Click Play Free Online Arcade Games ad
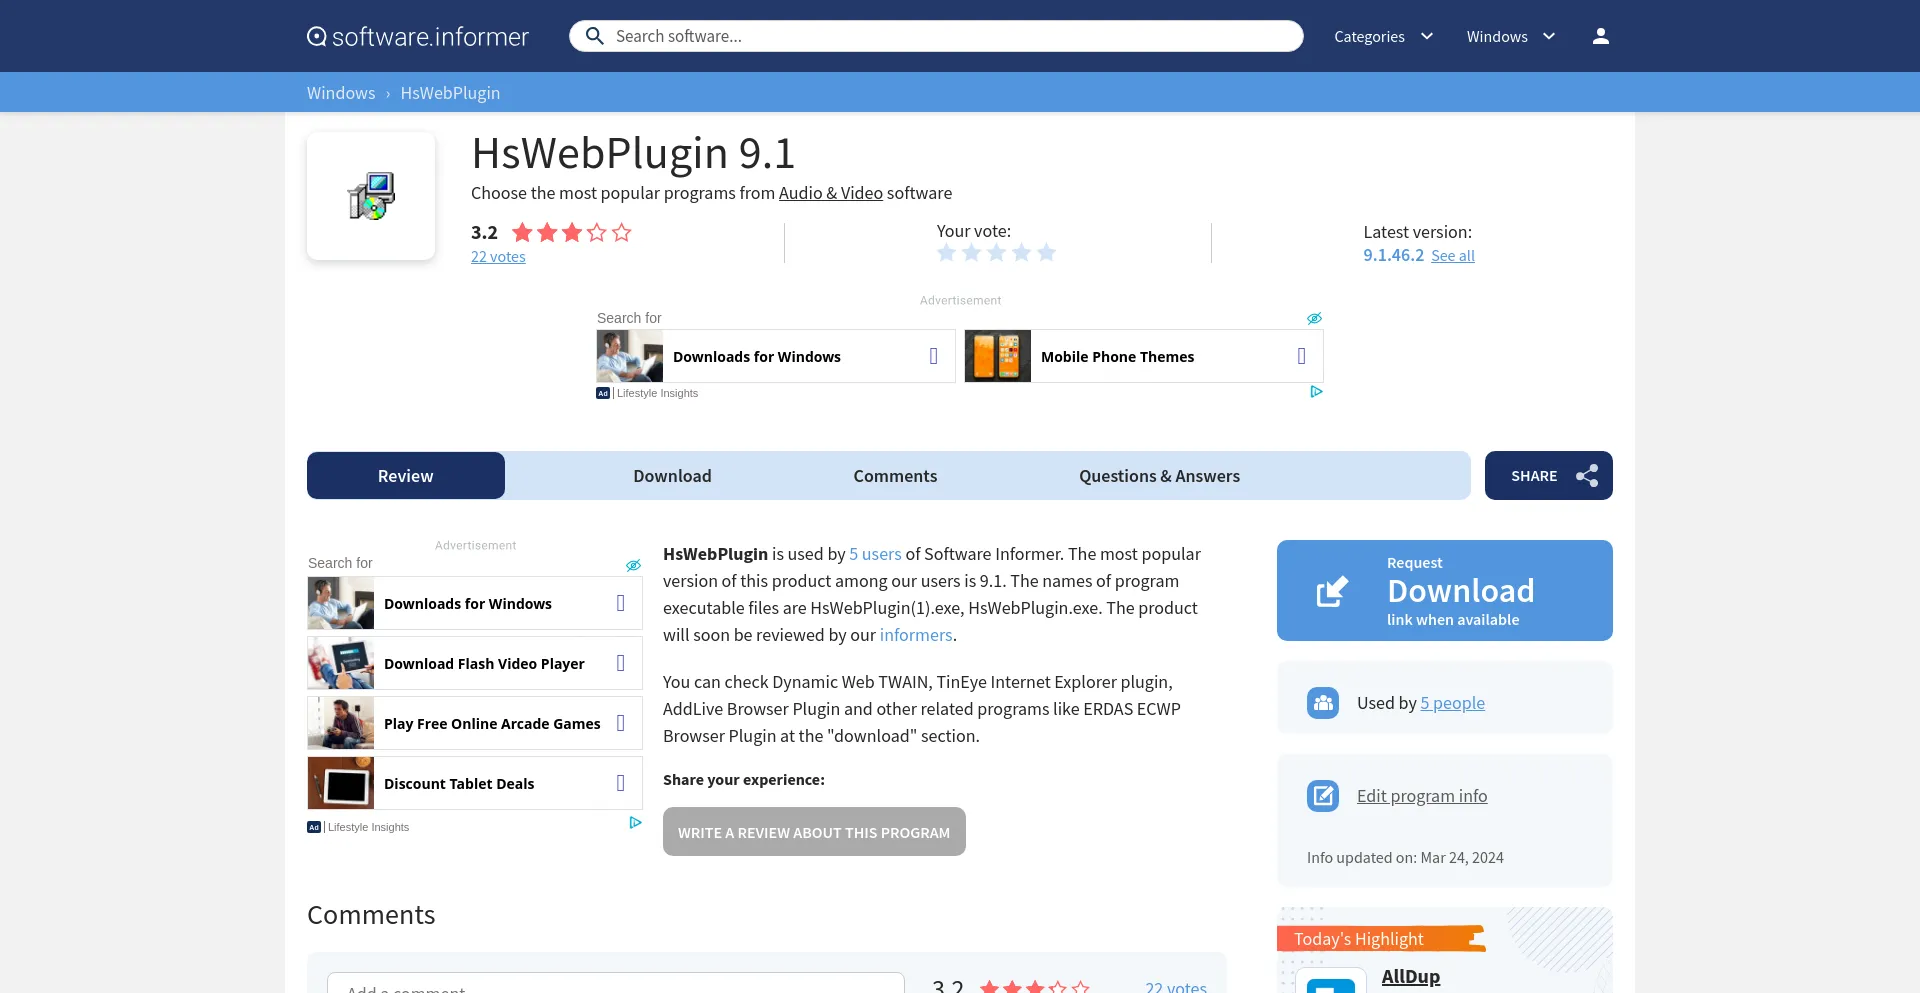The image size is (1920, 993). [x=475, y=723]
